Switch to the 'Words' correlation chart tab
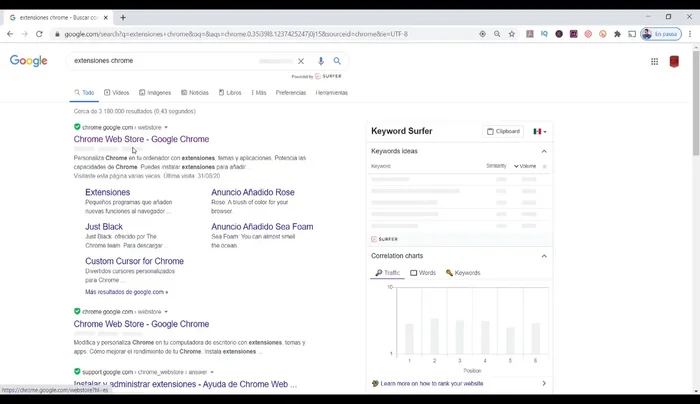700x404 pixels. click(422, 273)
